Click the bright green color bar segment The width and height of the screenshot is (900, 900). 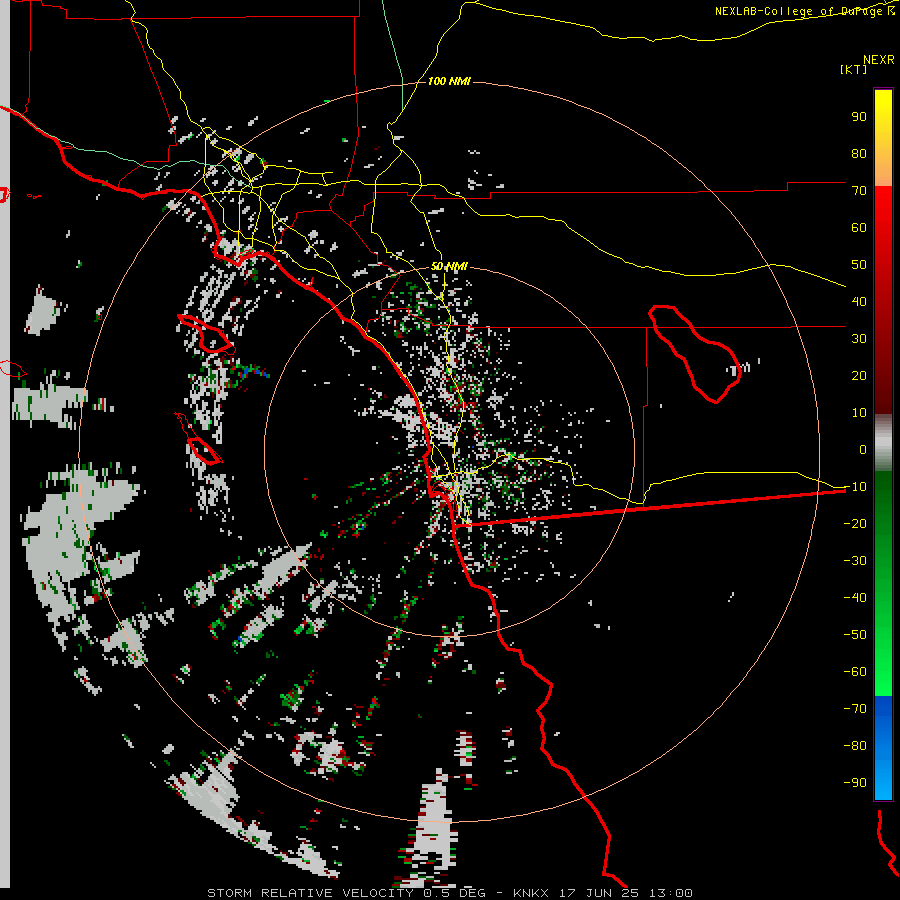[x=883, y=643]
